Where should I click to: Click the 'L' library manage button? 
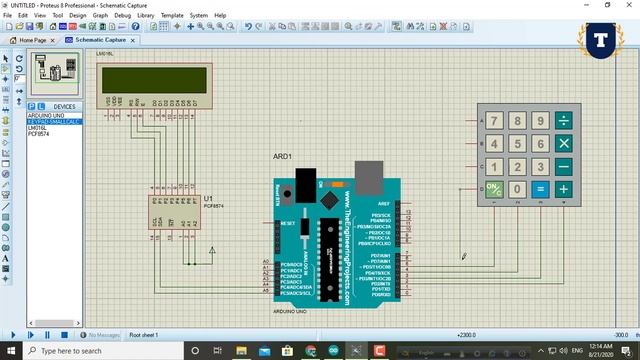point(41,107)
